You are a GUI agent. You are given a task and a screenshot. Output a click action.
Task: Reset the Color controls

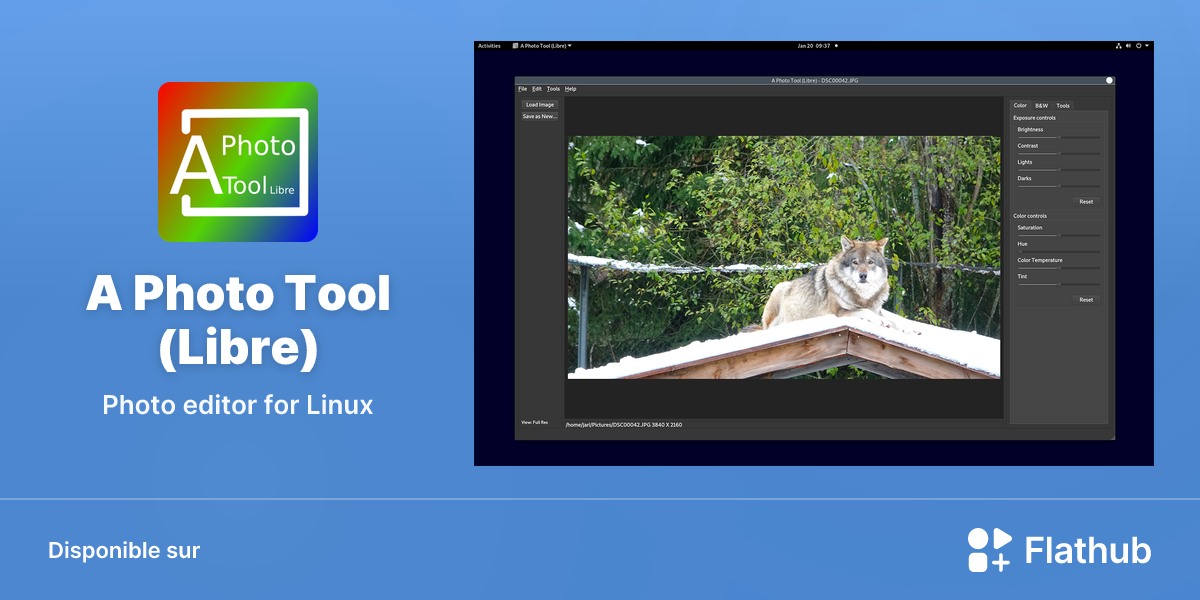click(1086, 299)
